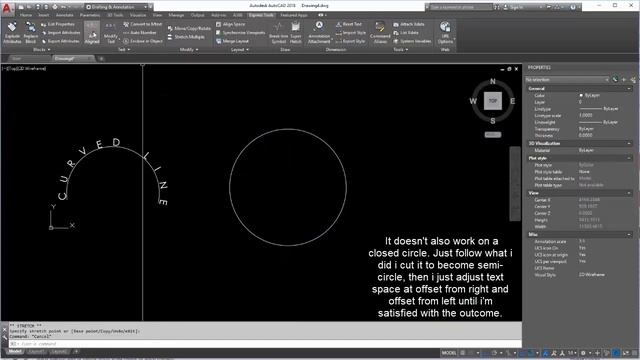Open URL Options in Web panel
This screenshot has width=640, height=360.
445,33
